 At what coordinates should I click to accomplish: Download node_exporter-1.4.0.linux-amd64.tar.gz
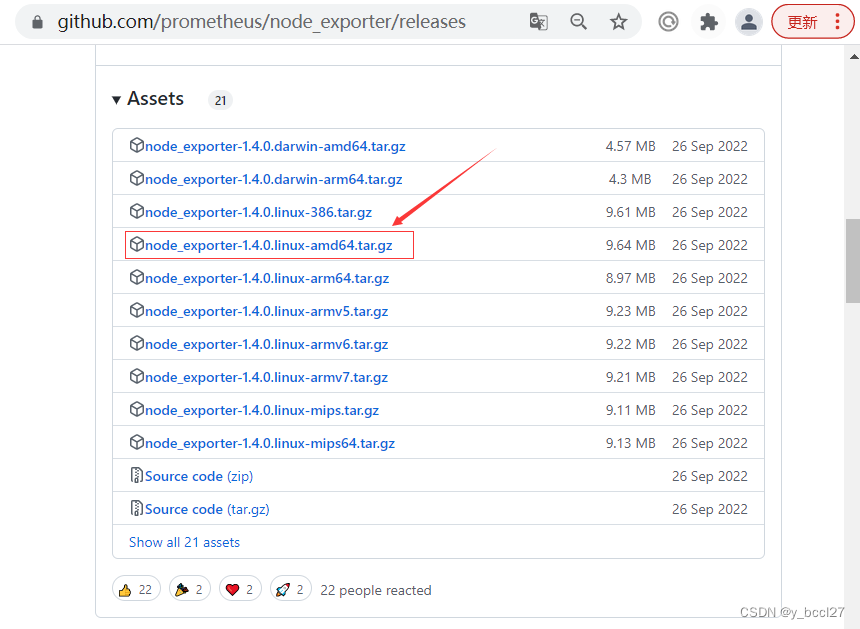click(x=268, y=245)
